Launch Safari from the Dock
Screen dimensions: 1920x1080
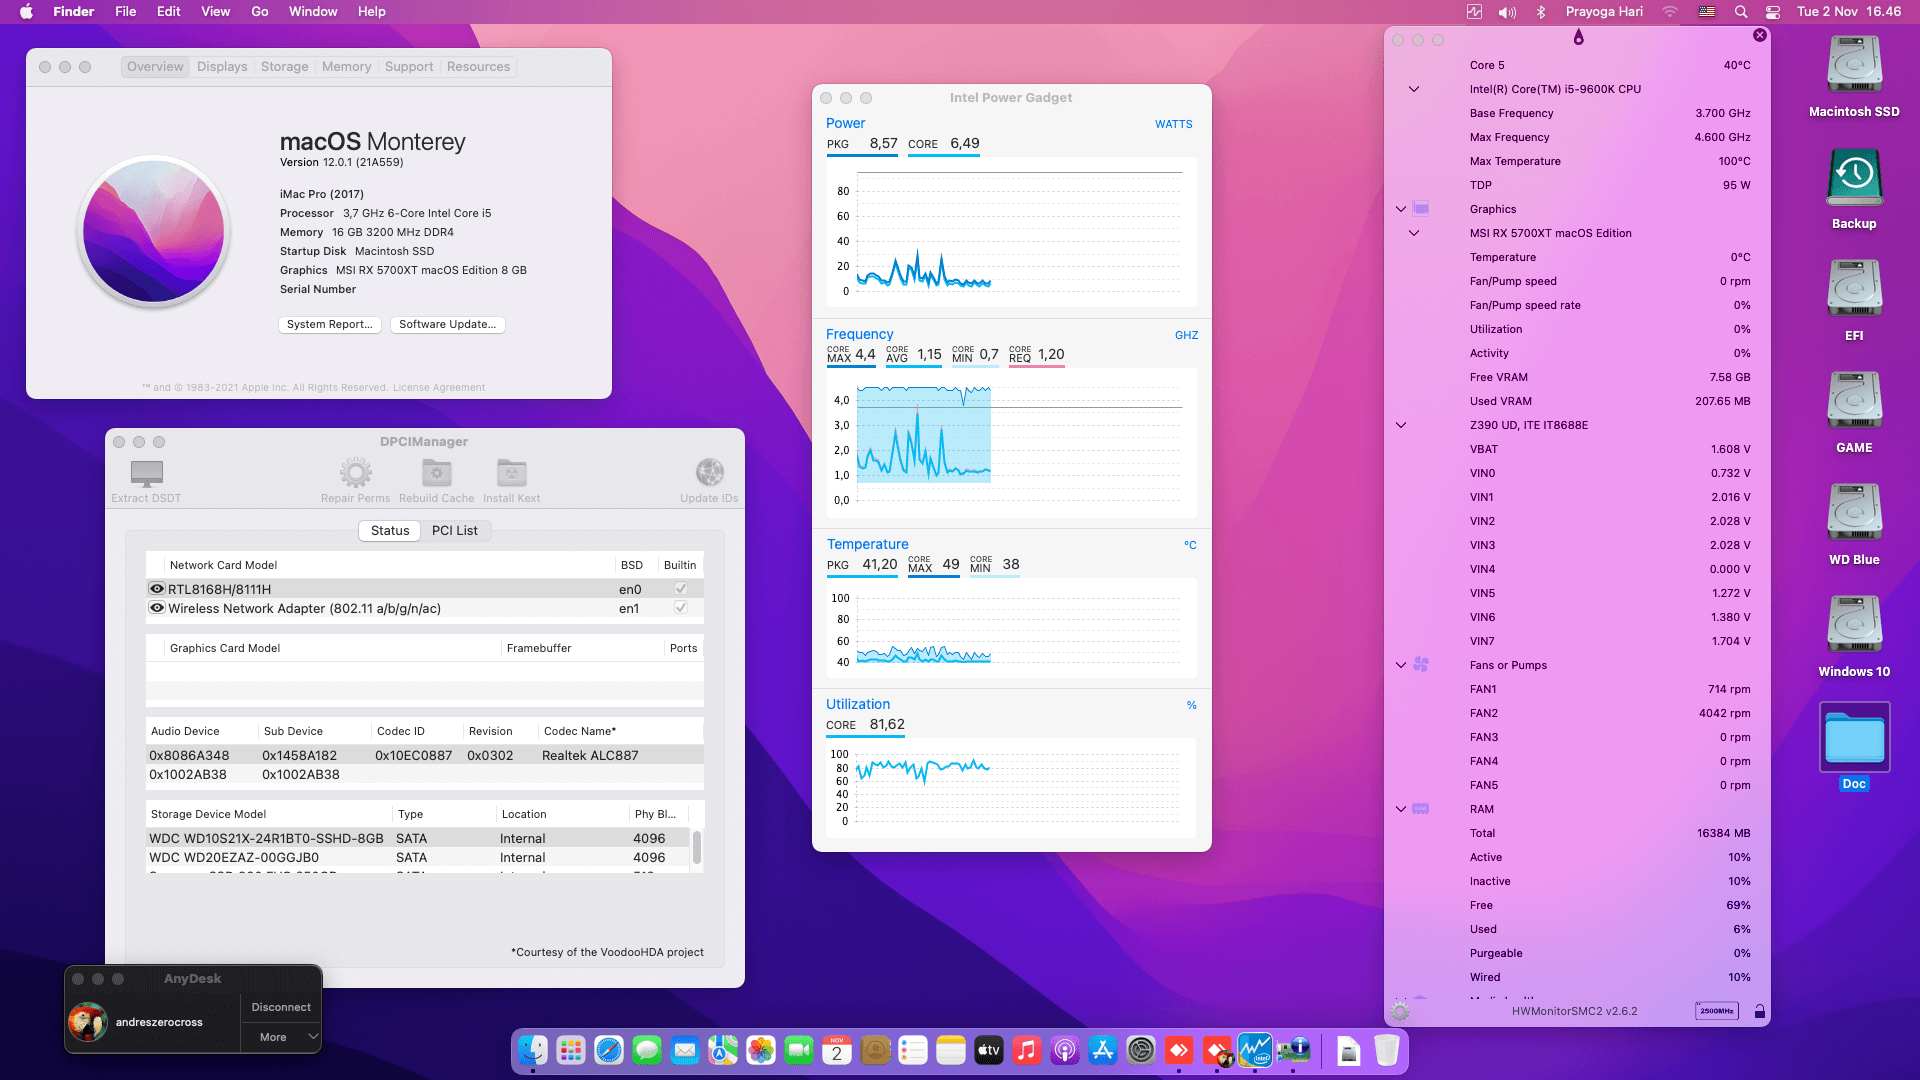pyautogui.click(x=609, y=1050)
